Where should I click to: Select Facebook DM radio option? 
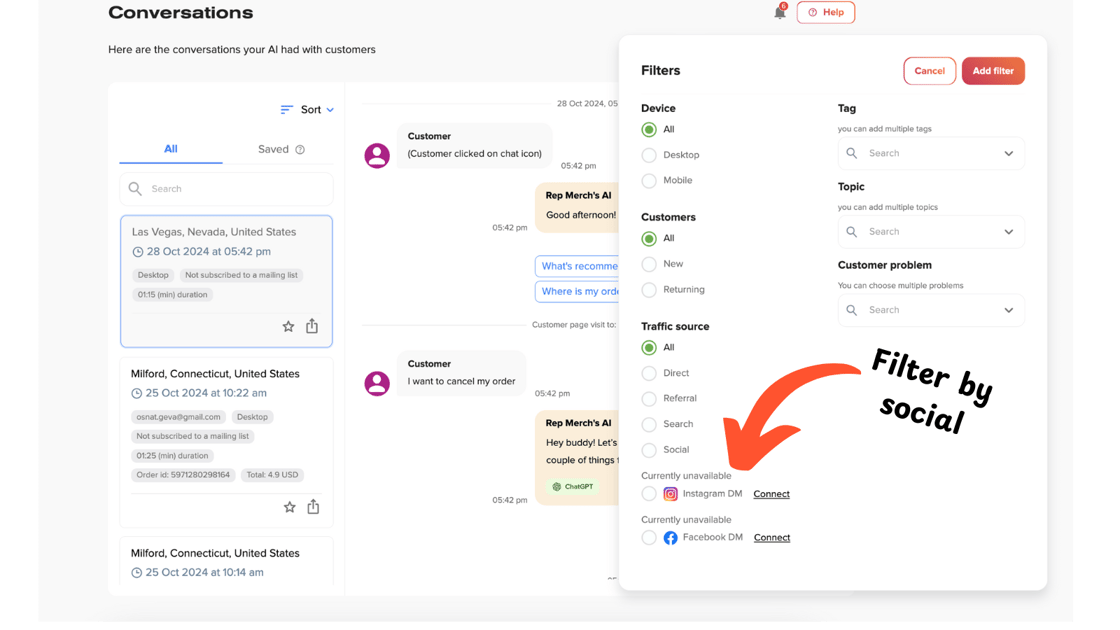pyautogui.click(x=649, y=538)
